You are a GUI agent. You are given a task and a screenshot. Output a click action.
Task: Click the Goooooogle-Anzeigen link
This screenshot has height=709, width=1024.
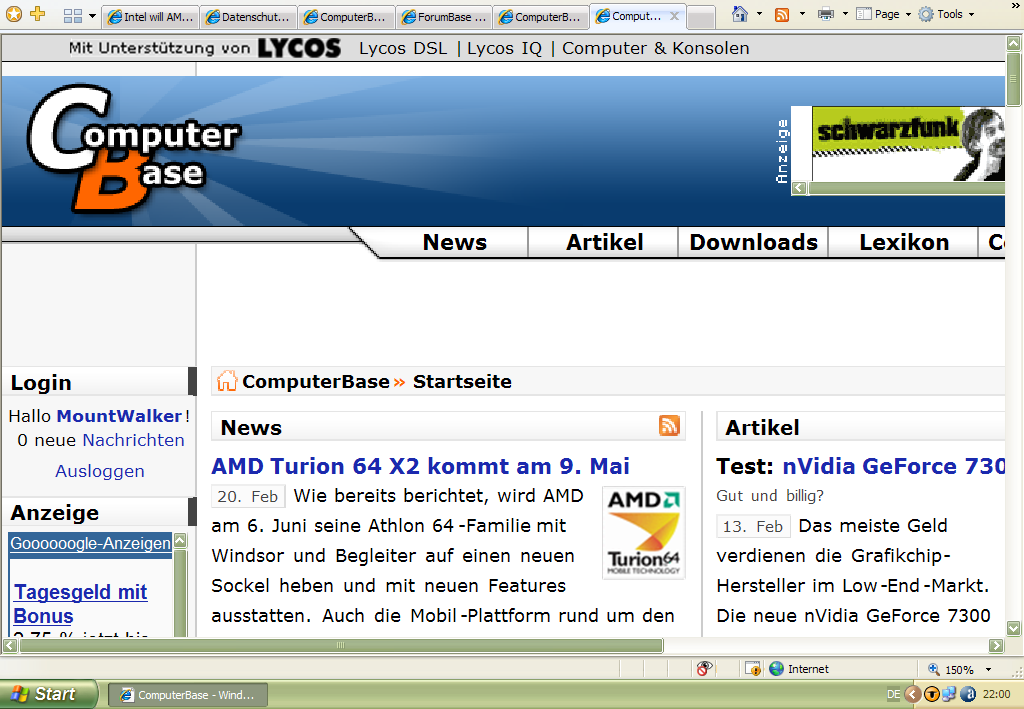pyautogui.click(x=90, y=543)
